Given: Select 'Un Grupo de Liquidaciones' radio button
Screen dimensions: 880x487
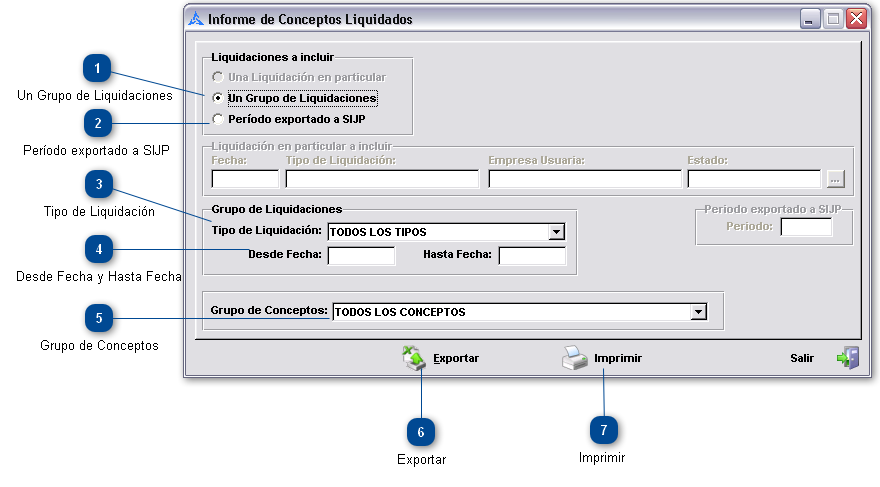Looking at the screenshot, I should 218,98.
